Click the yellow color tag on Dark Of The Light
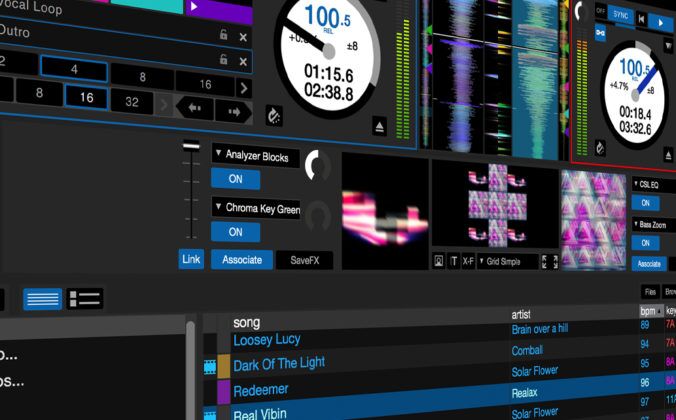676x420 pixels. 223,366
